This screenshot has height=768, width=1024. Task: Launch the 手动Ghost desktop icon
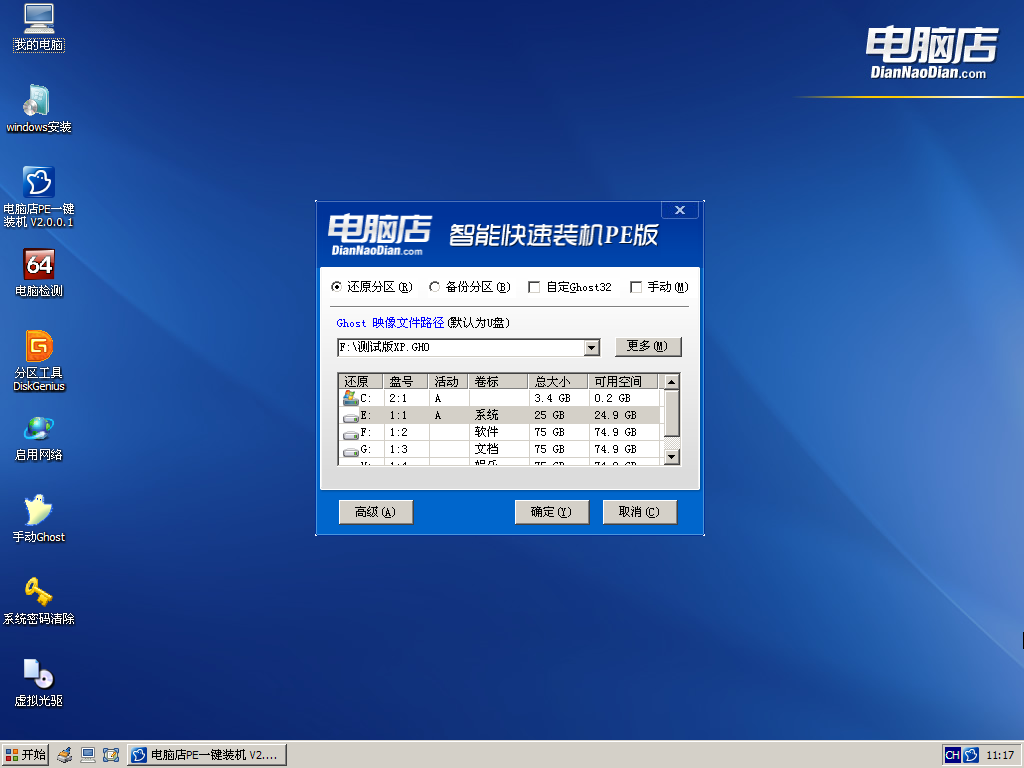(x=38, y=511)
